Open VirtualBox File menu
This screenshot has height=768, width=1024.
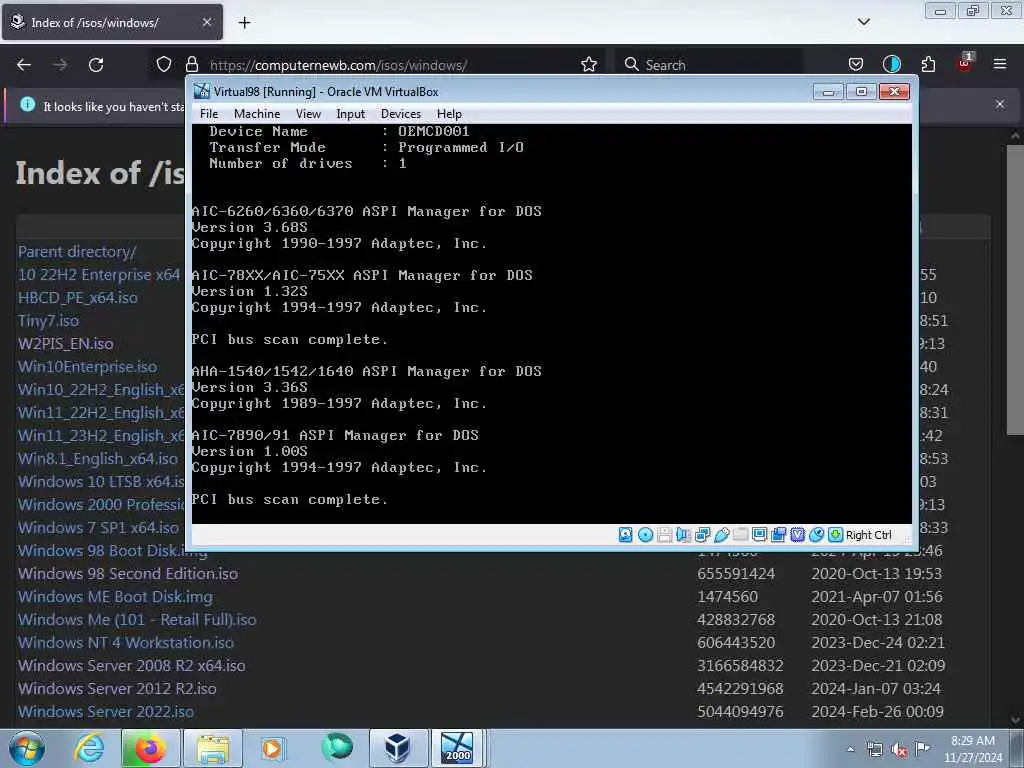click(209, 114)
